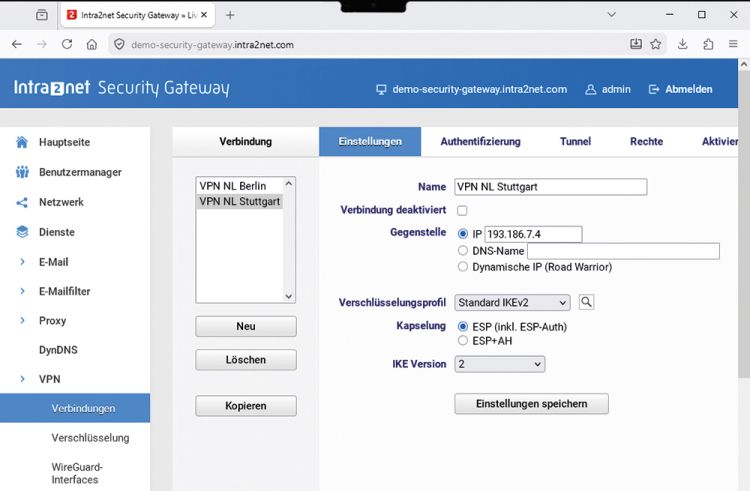Open Benutzermanager users icon

point(22,172)
